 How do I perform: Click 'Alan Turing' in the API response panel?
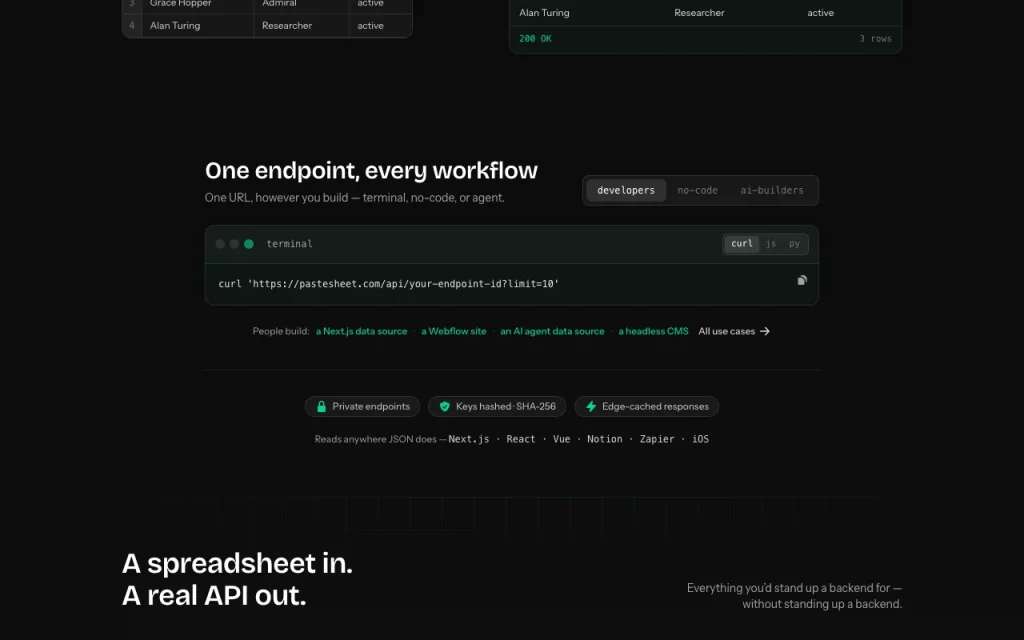[x=544, y=12]
